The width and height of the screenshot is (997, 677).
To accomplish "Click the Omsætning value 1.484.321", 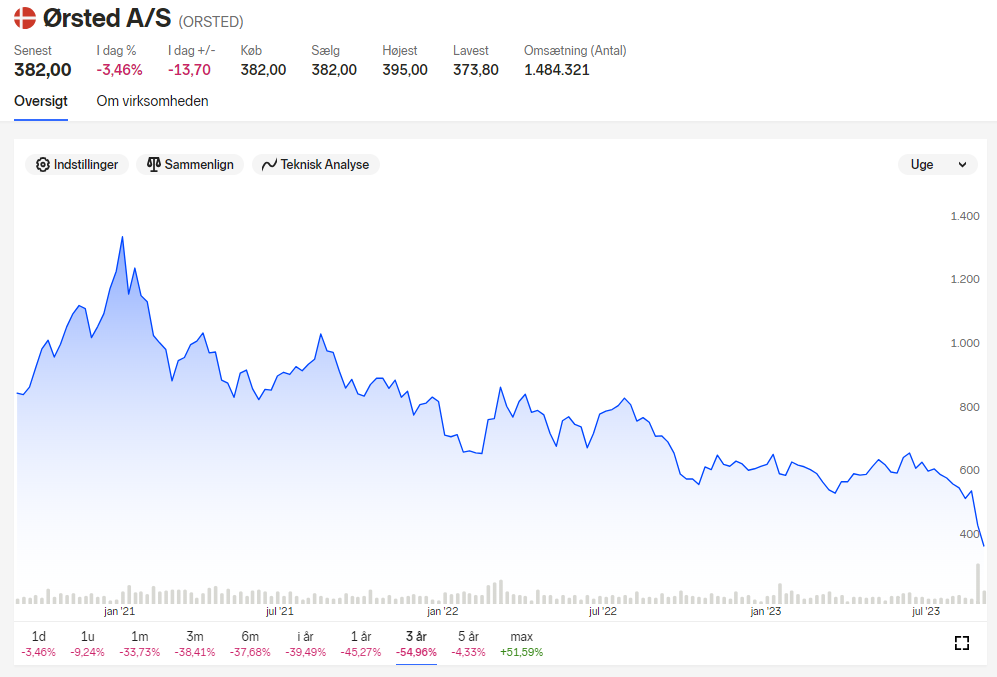I will coord(557,70).
